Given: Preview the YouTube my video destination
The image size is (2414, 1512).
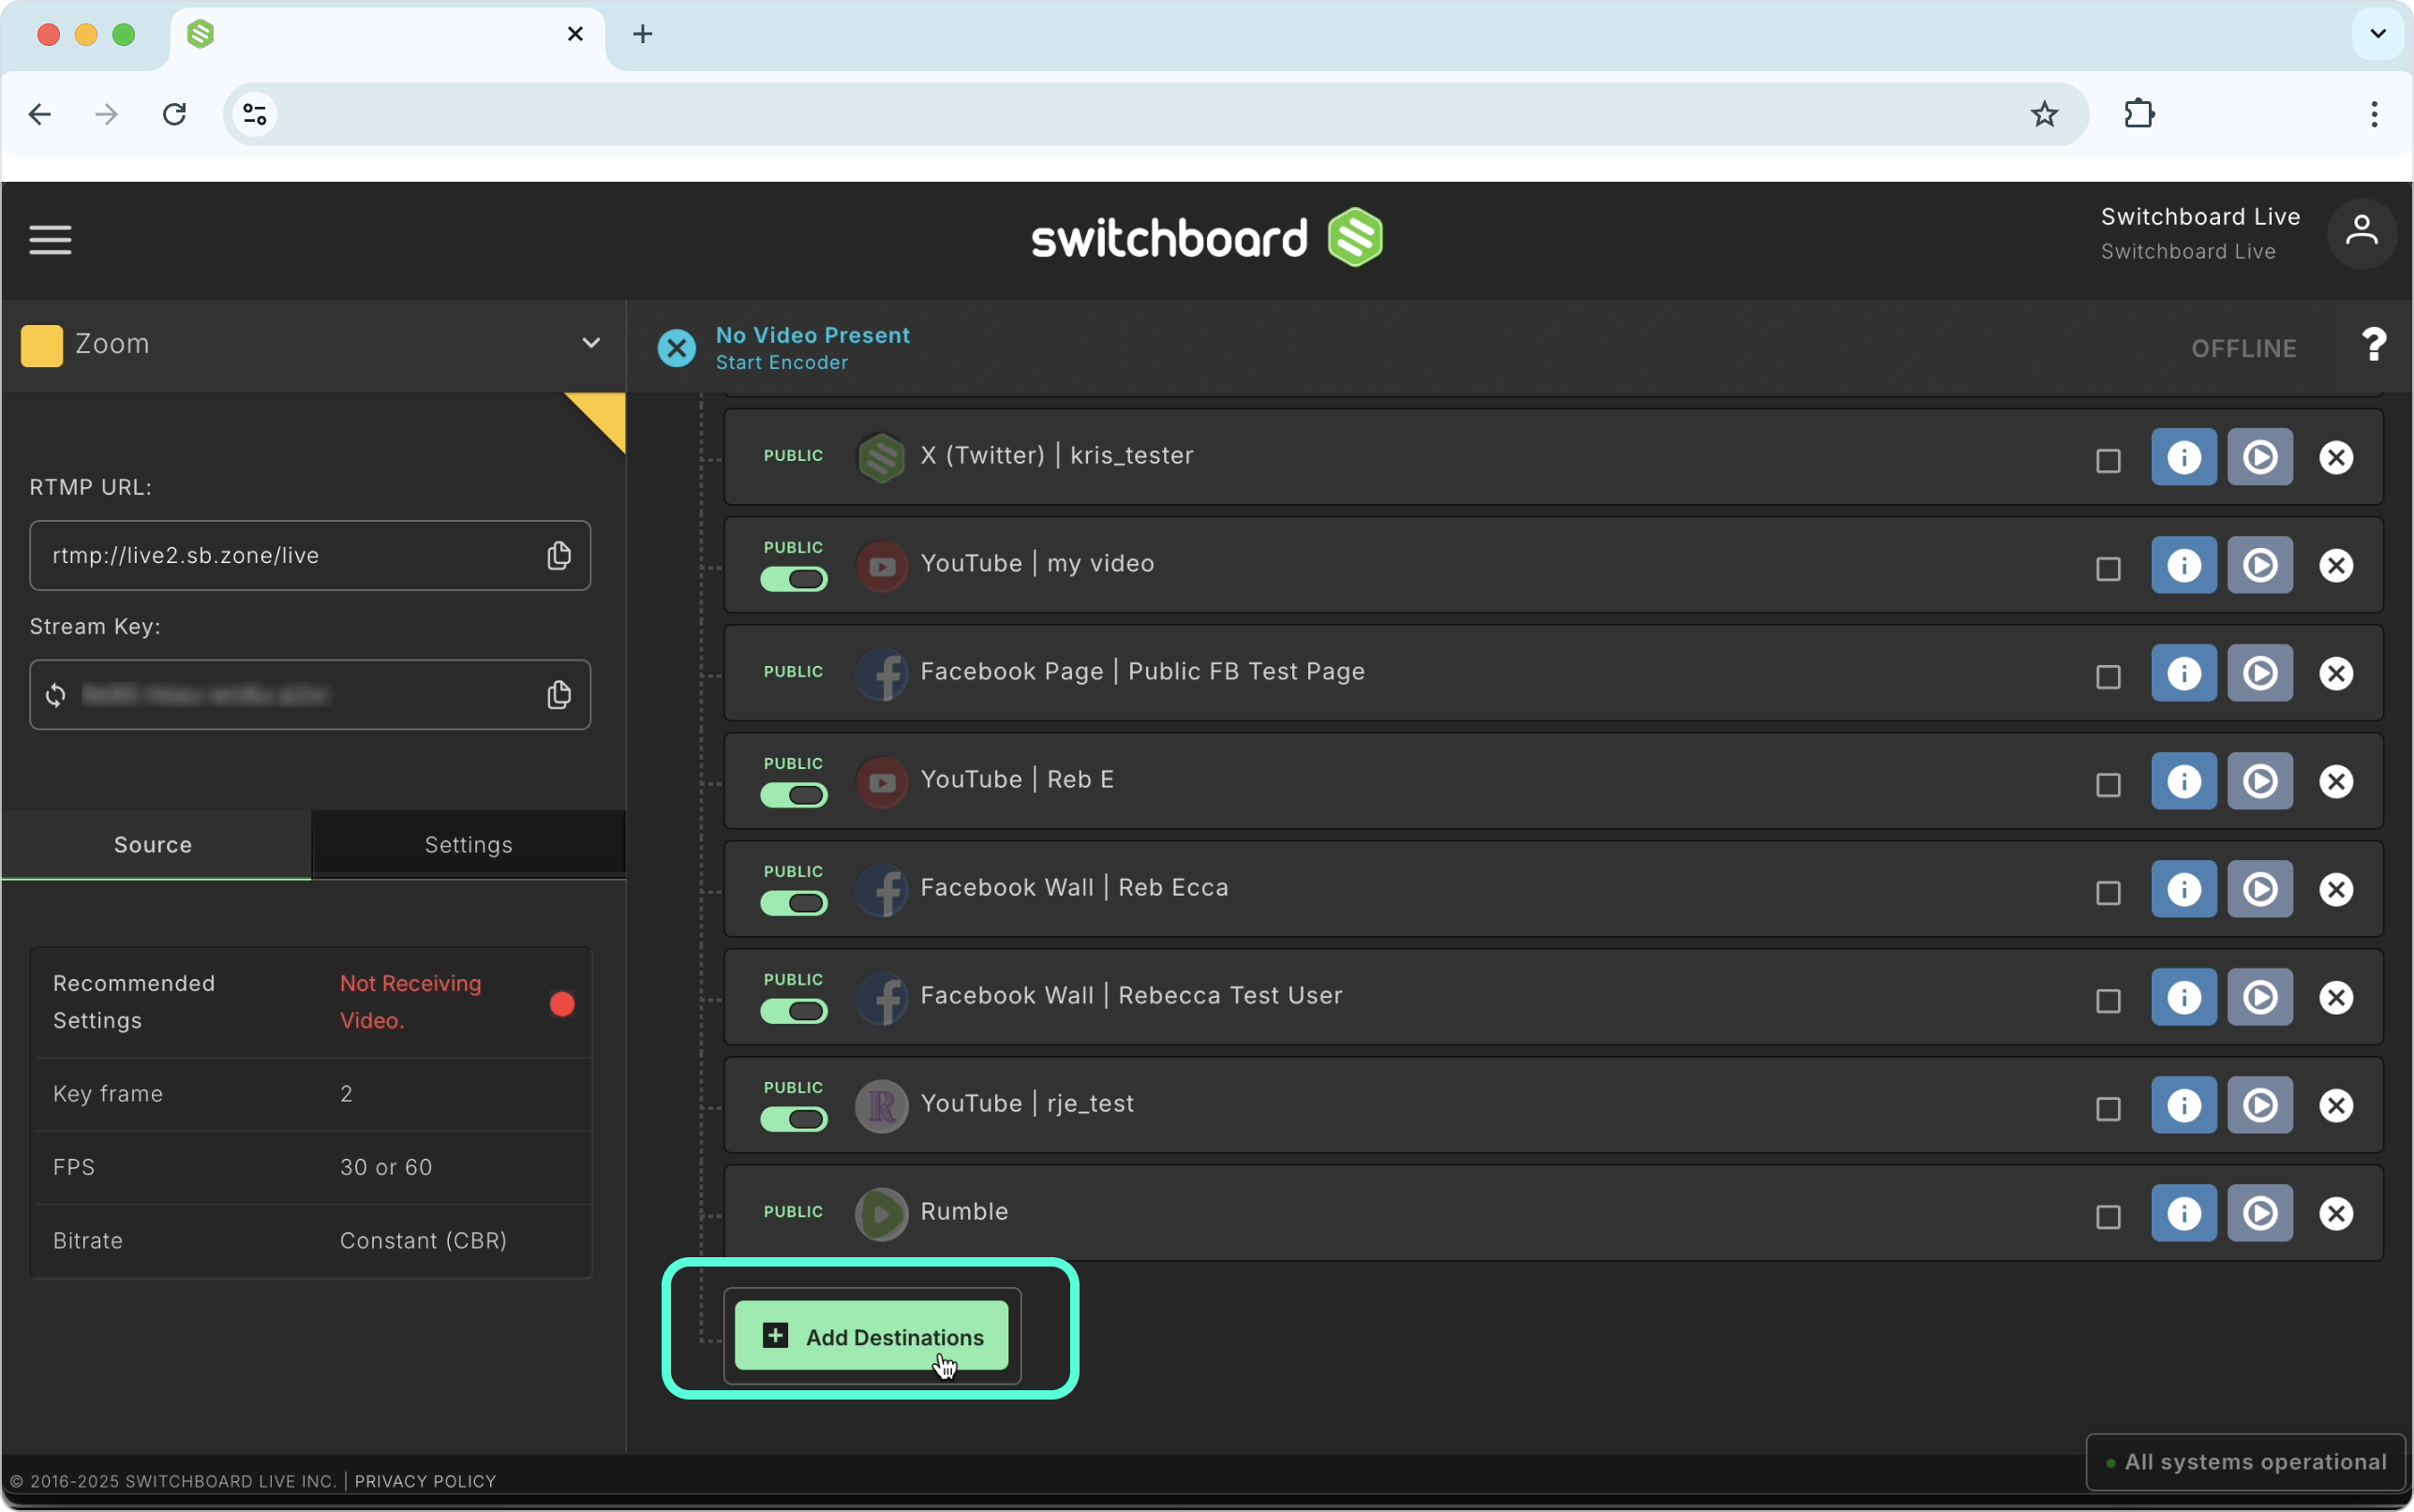Looking at the screenshot, I should pyautogui.click(x=2259, y=565).
